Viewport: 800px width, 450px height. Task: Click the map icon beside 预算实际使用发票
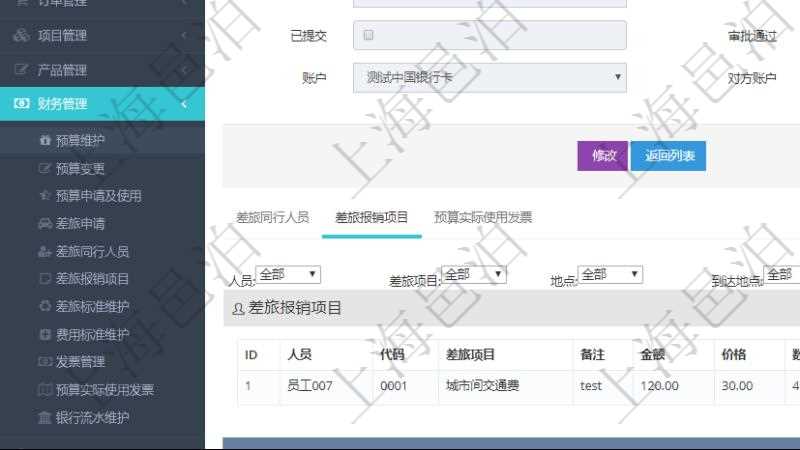[44, 390]
